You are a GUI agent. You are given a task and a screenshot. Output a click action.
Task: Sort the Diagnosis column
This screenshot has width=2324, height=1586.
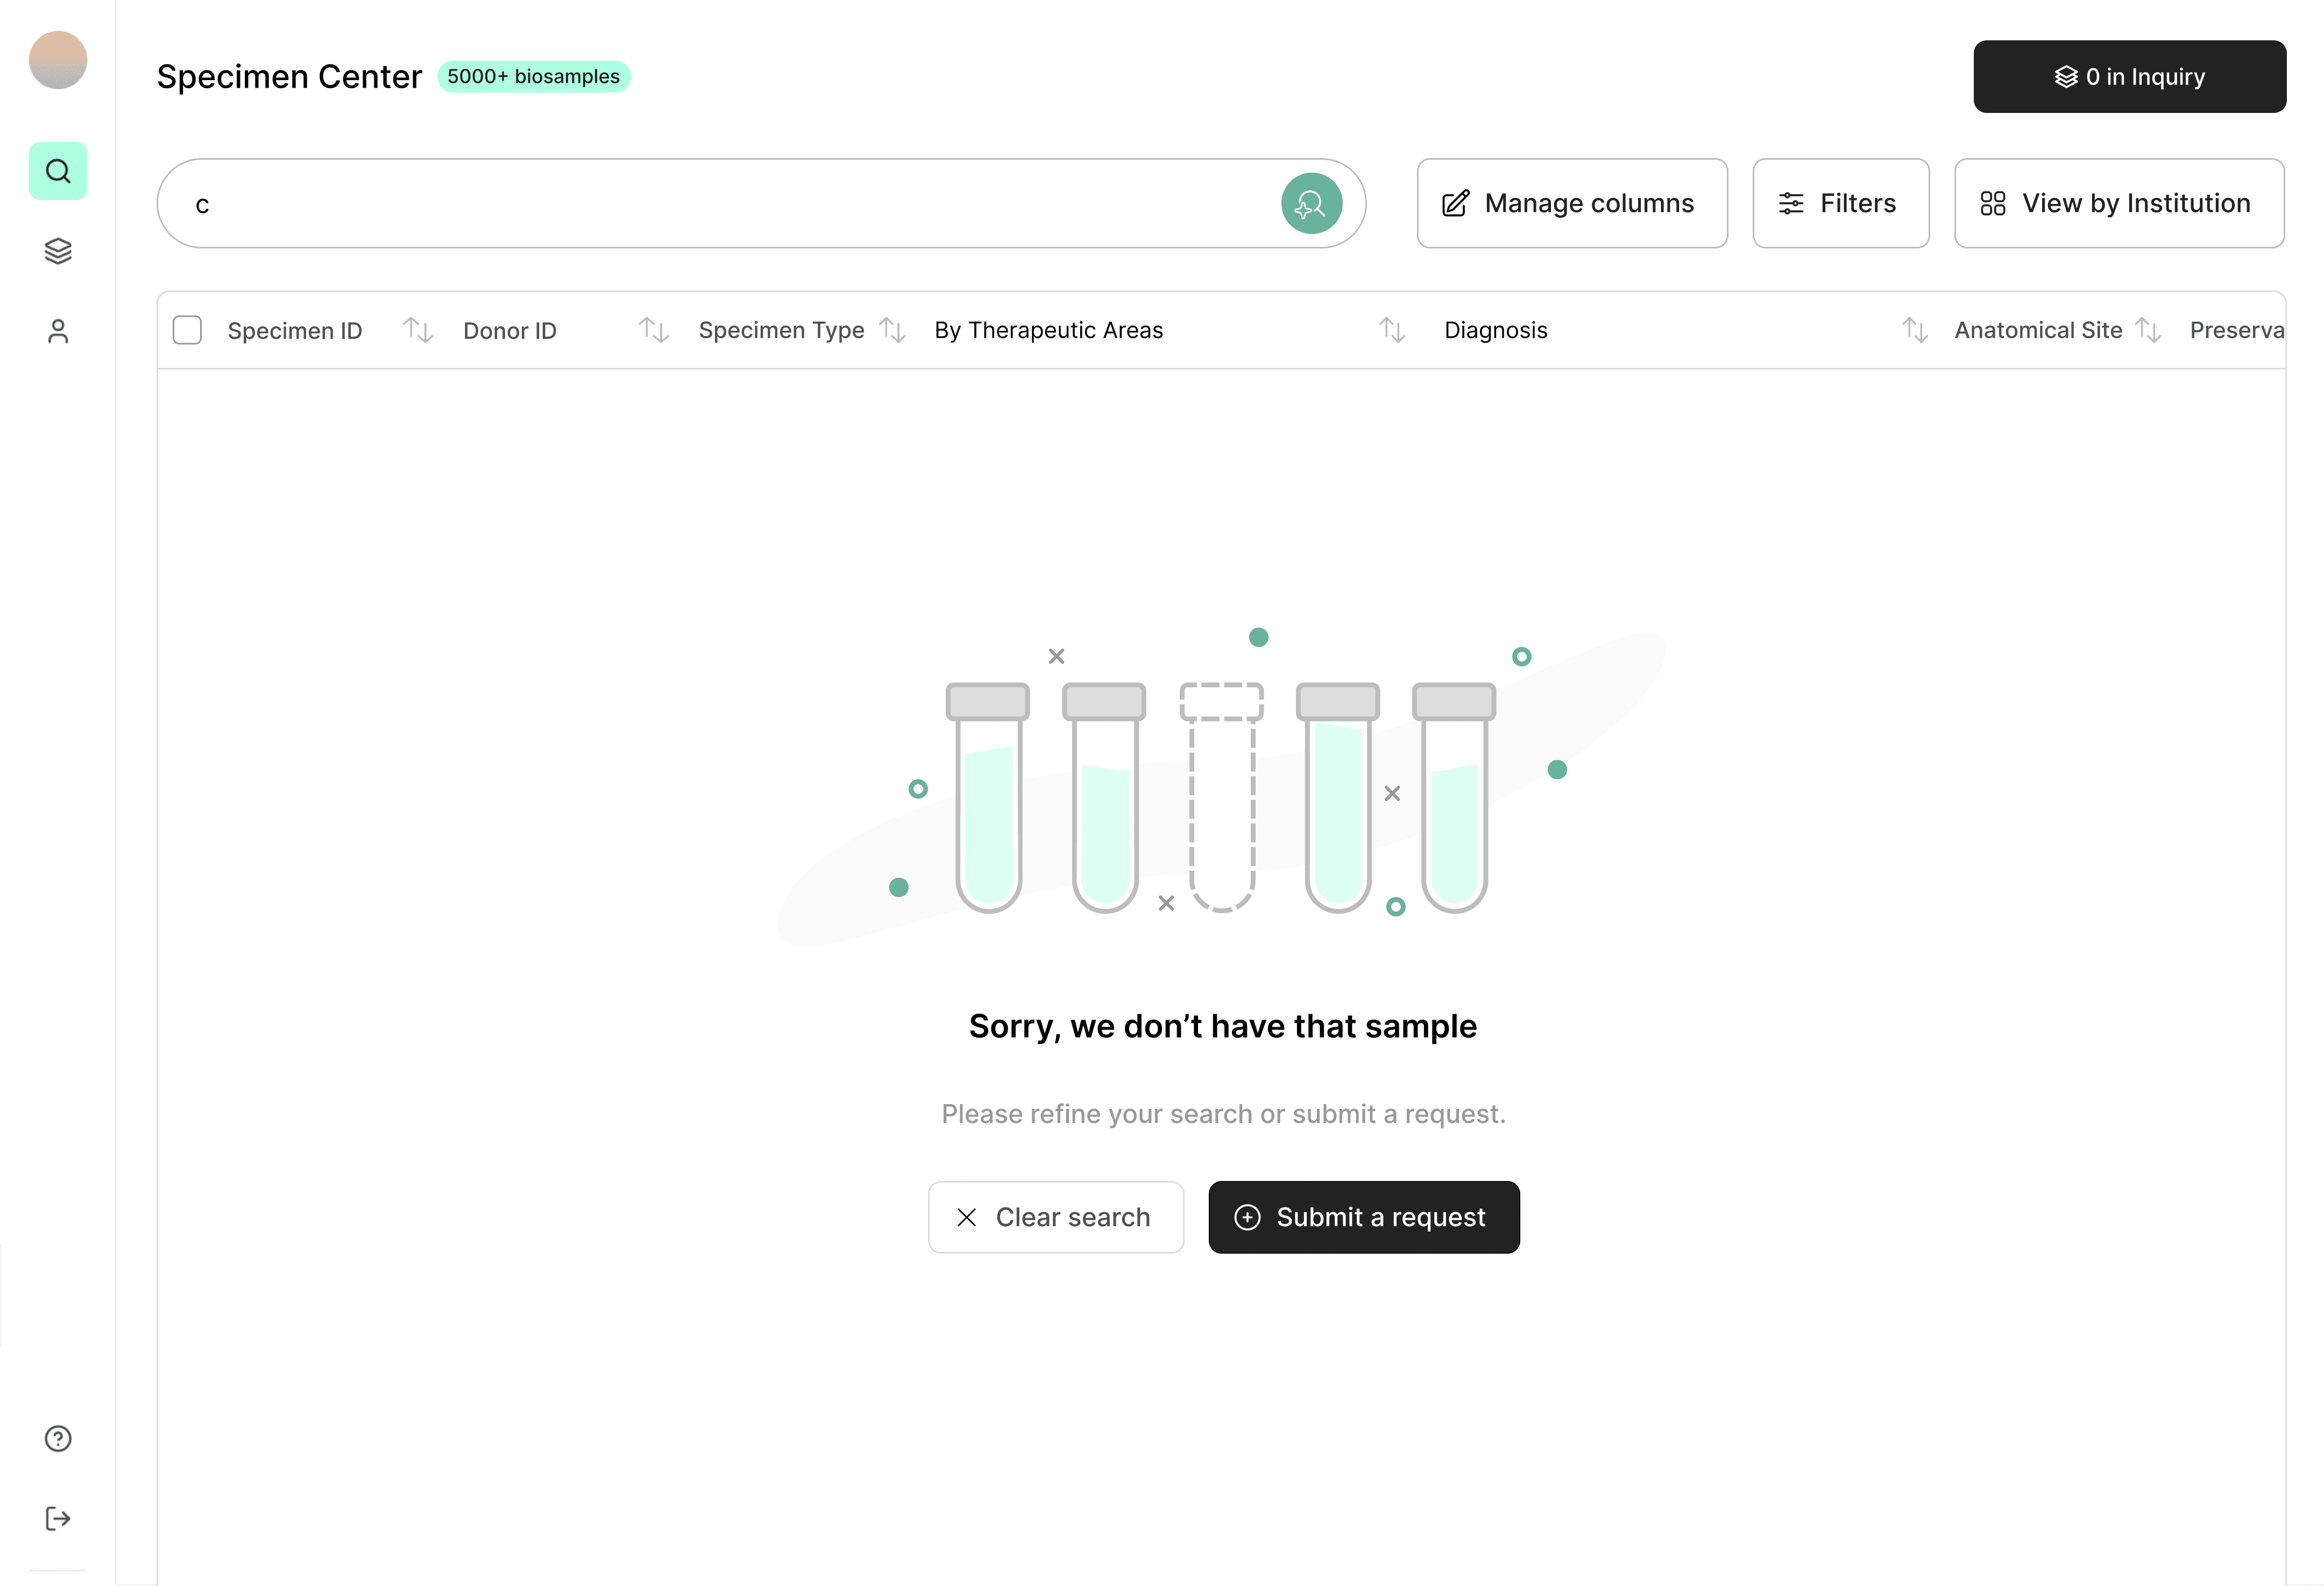[x=1914, y=330]
